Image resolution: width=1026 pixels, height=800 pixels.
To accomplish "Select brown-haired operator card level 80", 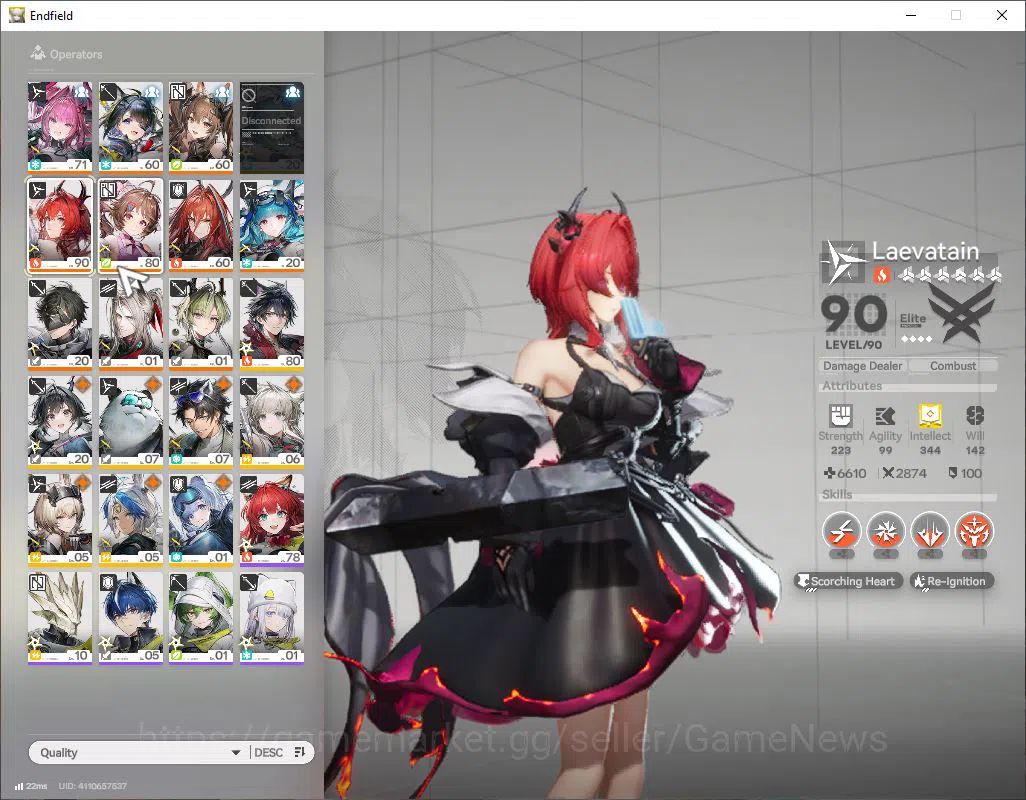I will pos(130,225).
